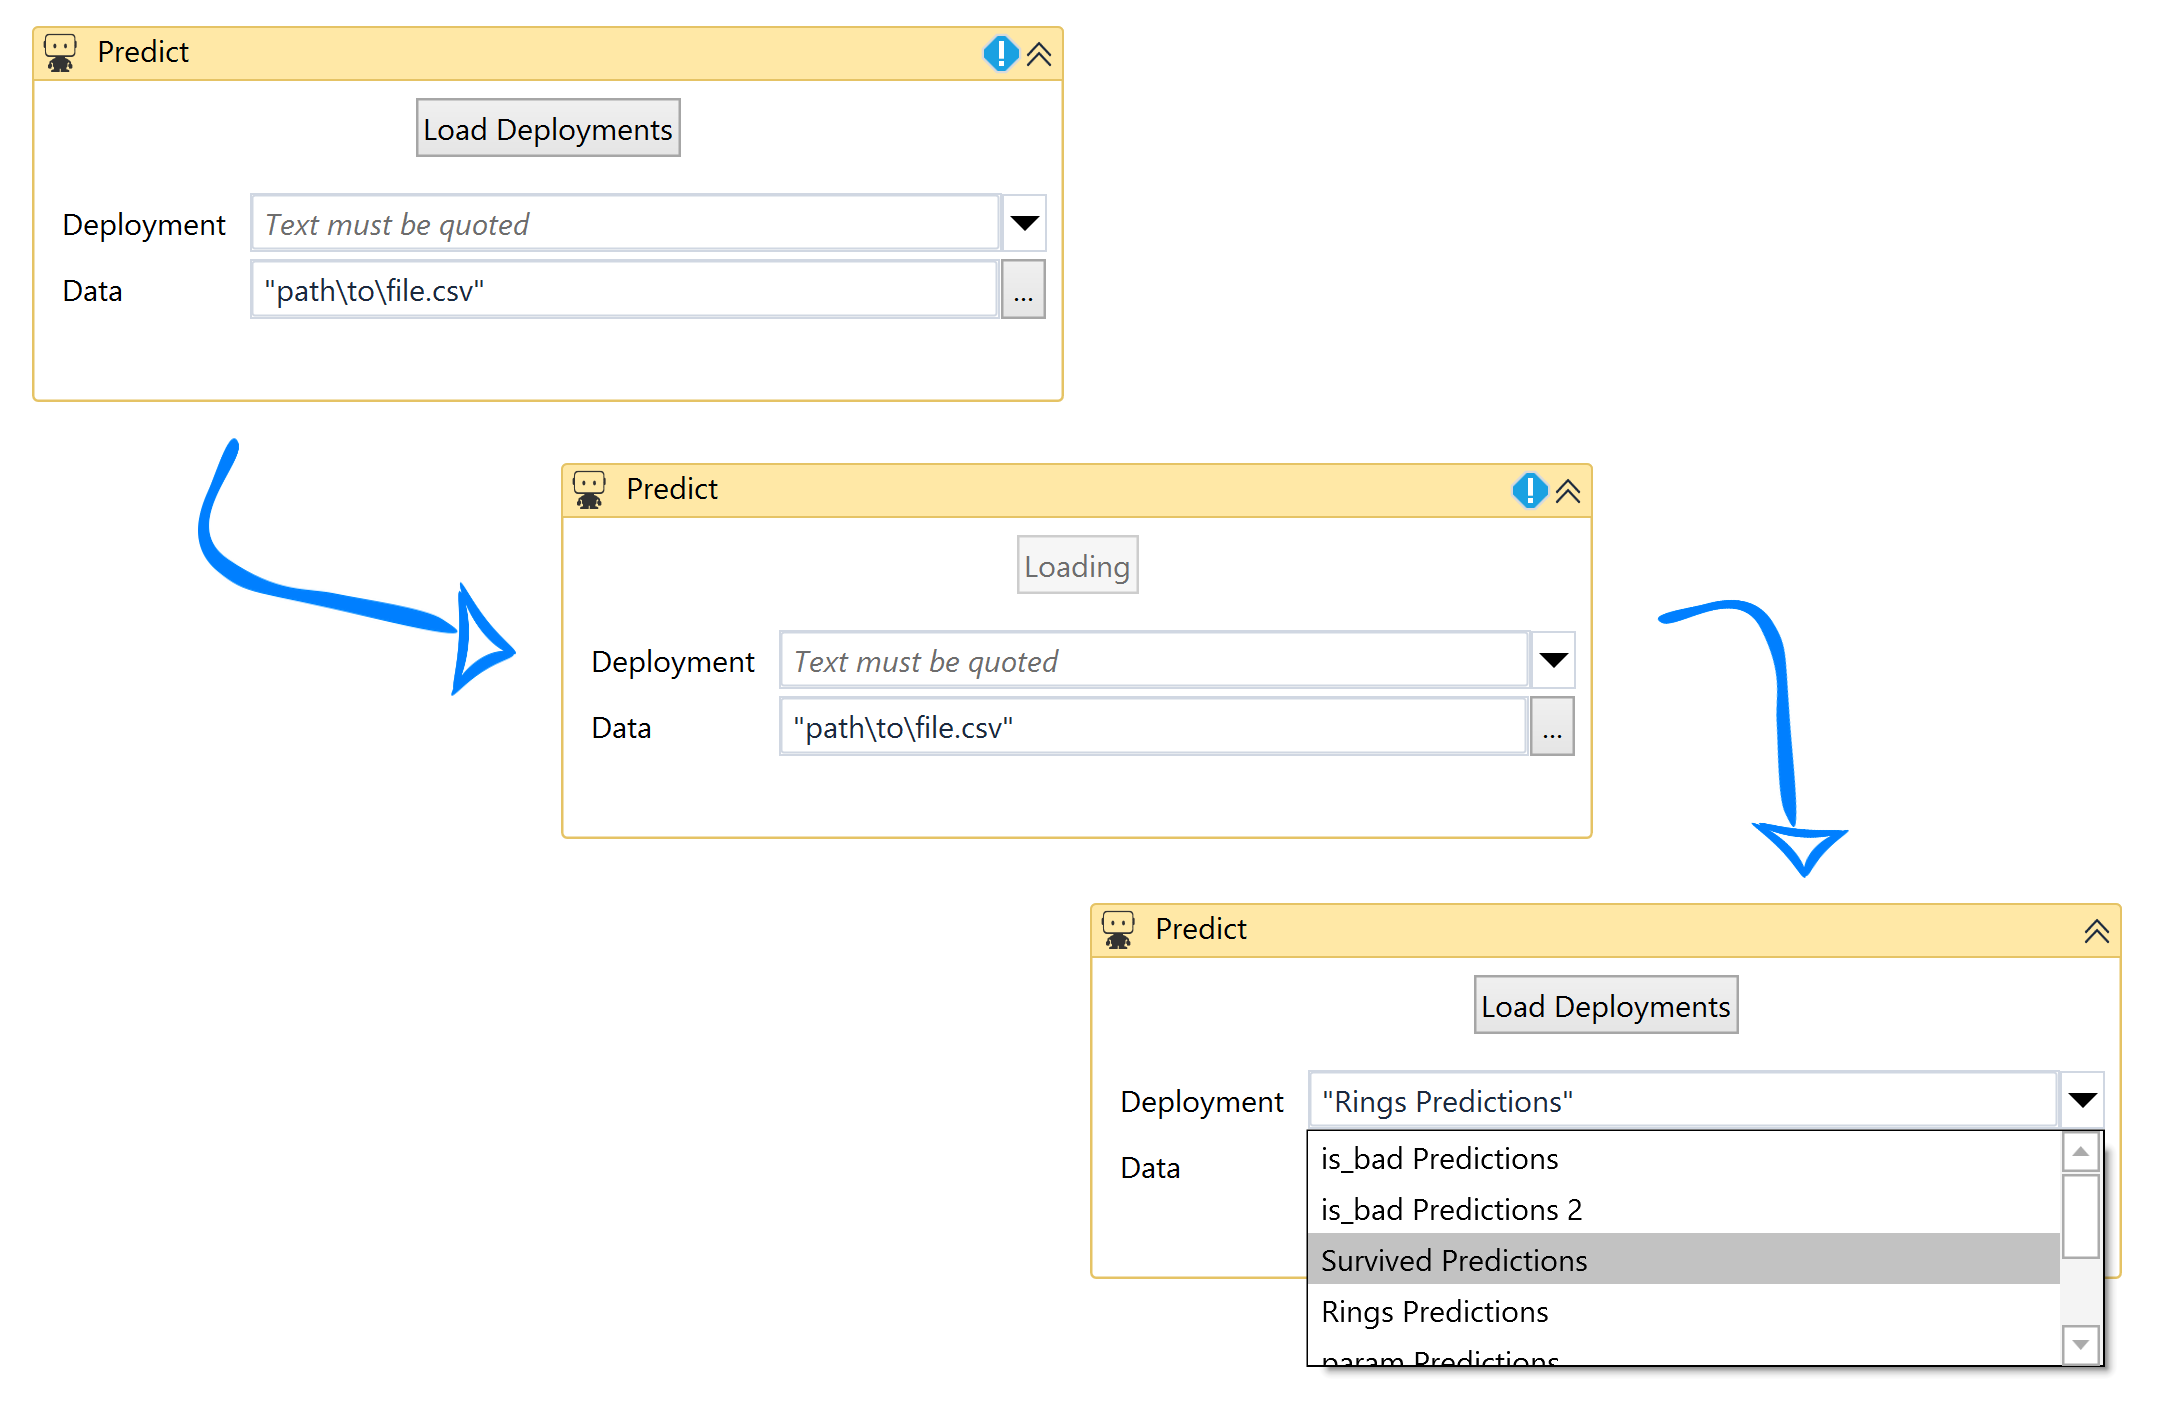Click the robot icon on bottom Predict activity
This screenshot has width=2166, height=1404.
coord(1118,929)
